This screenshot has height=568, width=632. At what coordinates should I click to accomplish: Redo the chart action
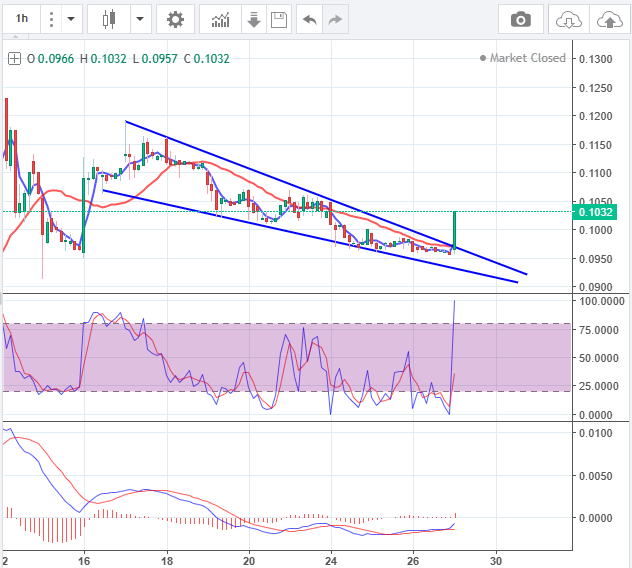(335, 19)
